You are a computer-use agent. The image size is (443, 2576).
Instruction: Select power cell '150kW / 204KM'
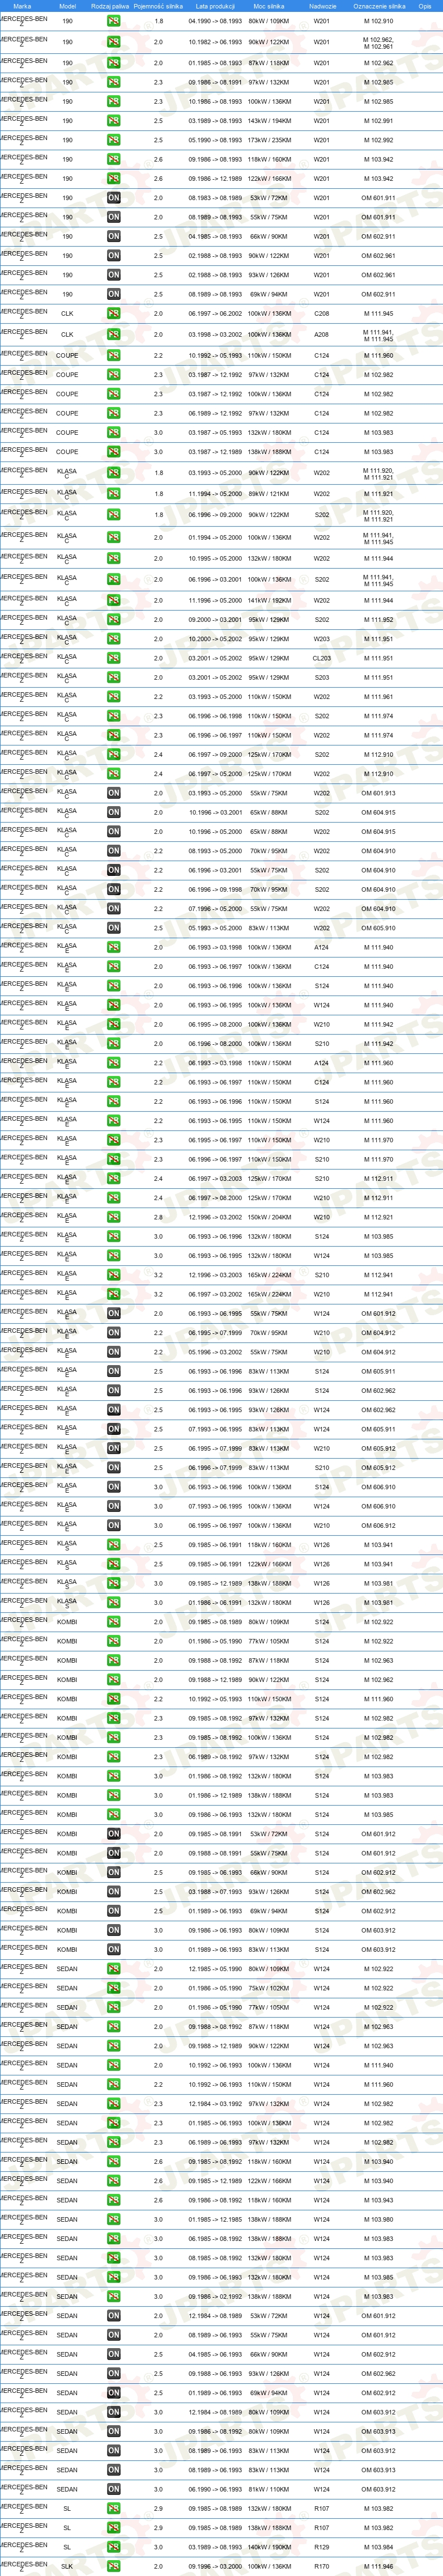(269, 1217)
